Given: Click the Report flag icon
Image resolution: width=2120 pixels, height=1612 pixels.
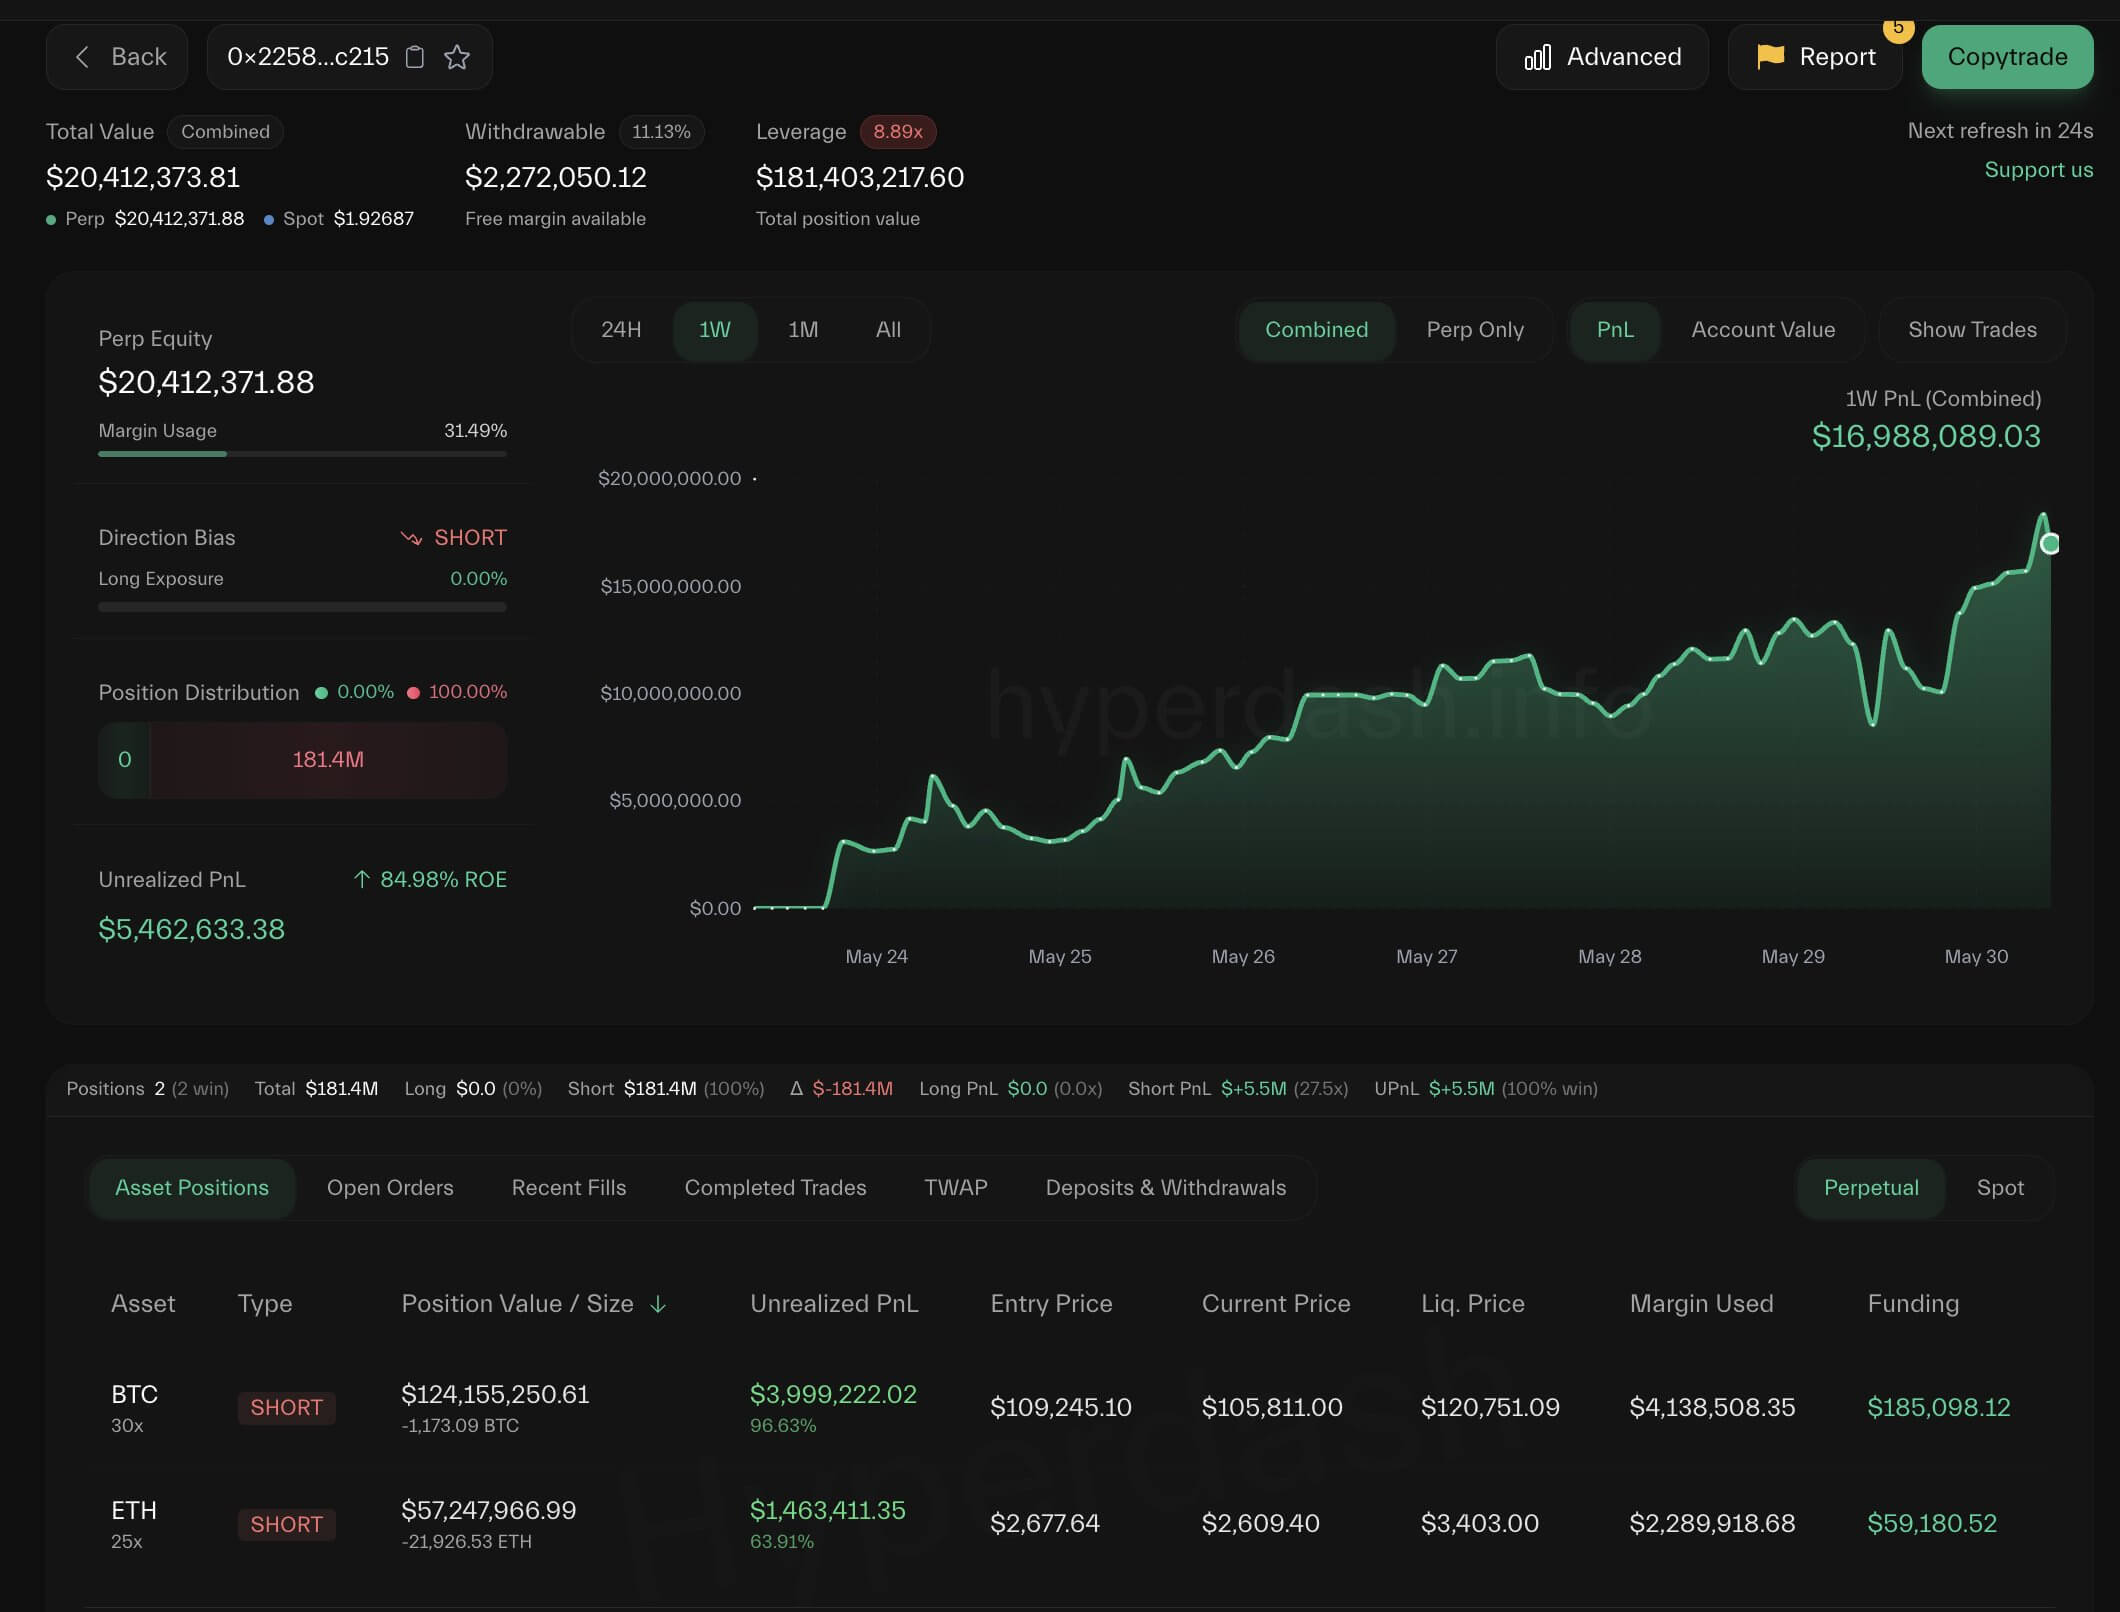Looking at the screenshot, I should coord(1770,57).
